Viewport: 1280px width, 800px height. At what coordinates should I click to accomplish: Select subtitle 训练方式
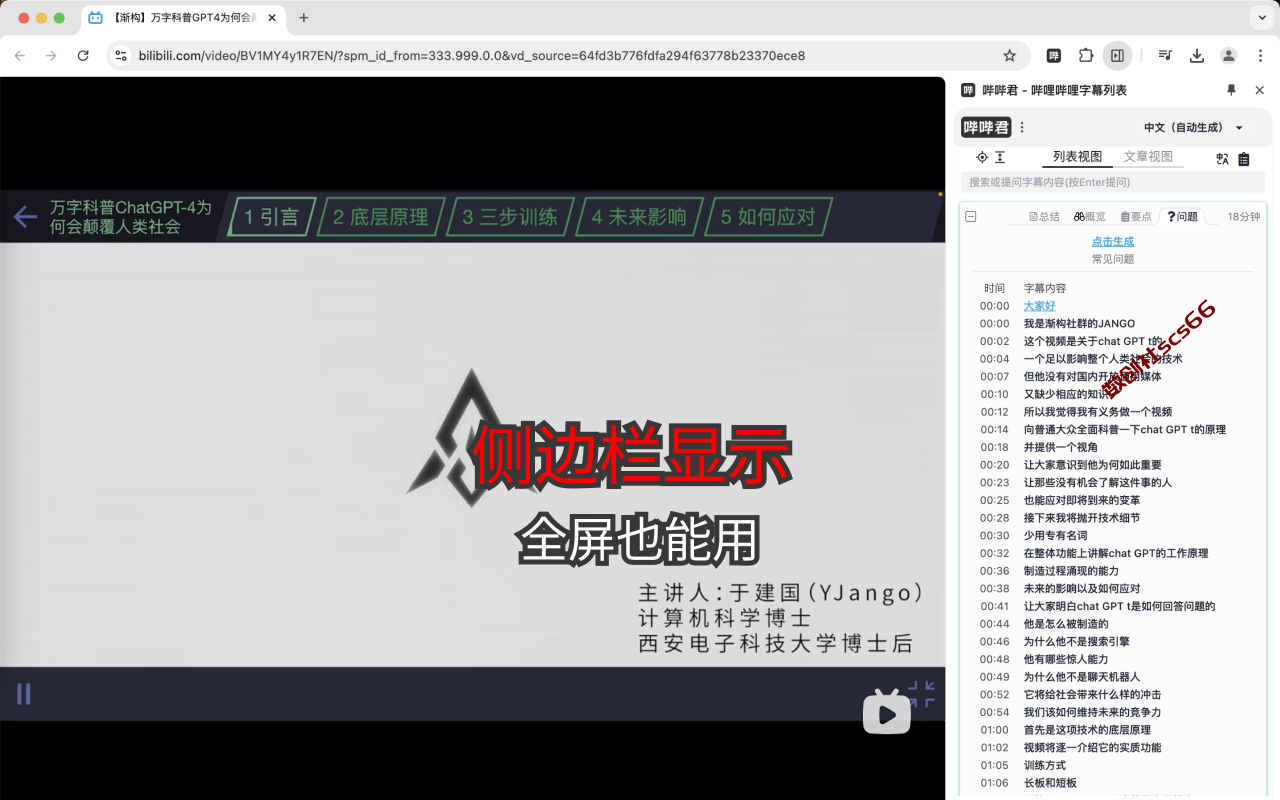pyautogui.click(x=1044, y=765)
